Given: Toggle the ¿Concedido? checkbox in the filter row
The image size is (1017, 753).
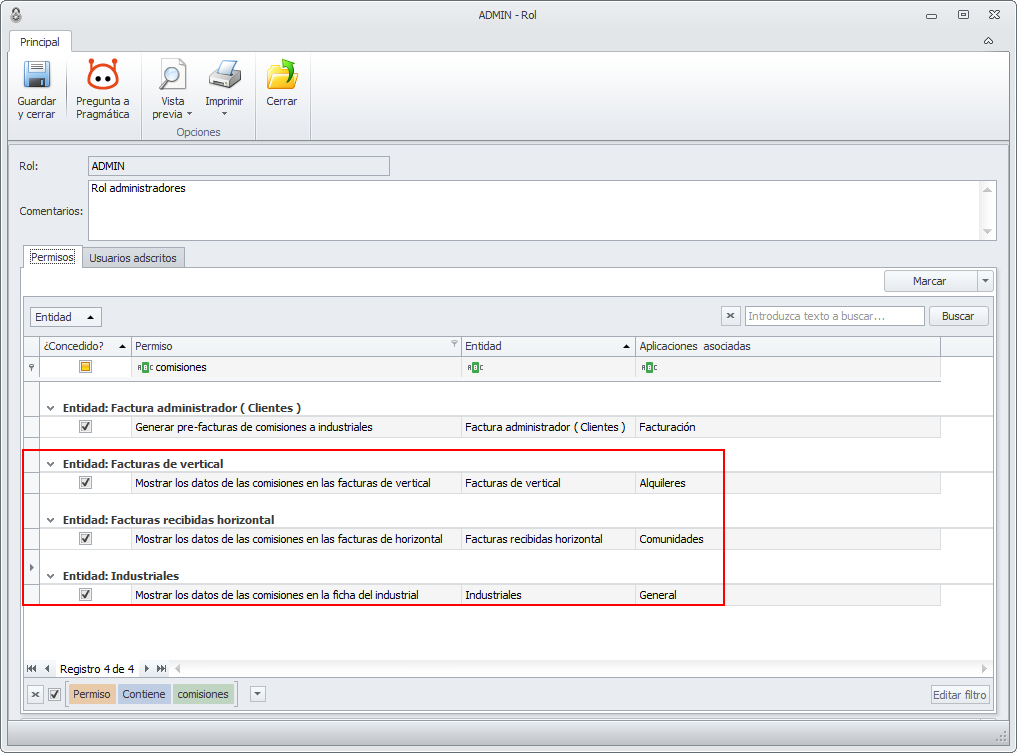Looking at the screenshot, I should tap(85, 366).
